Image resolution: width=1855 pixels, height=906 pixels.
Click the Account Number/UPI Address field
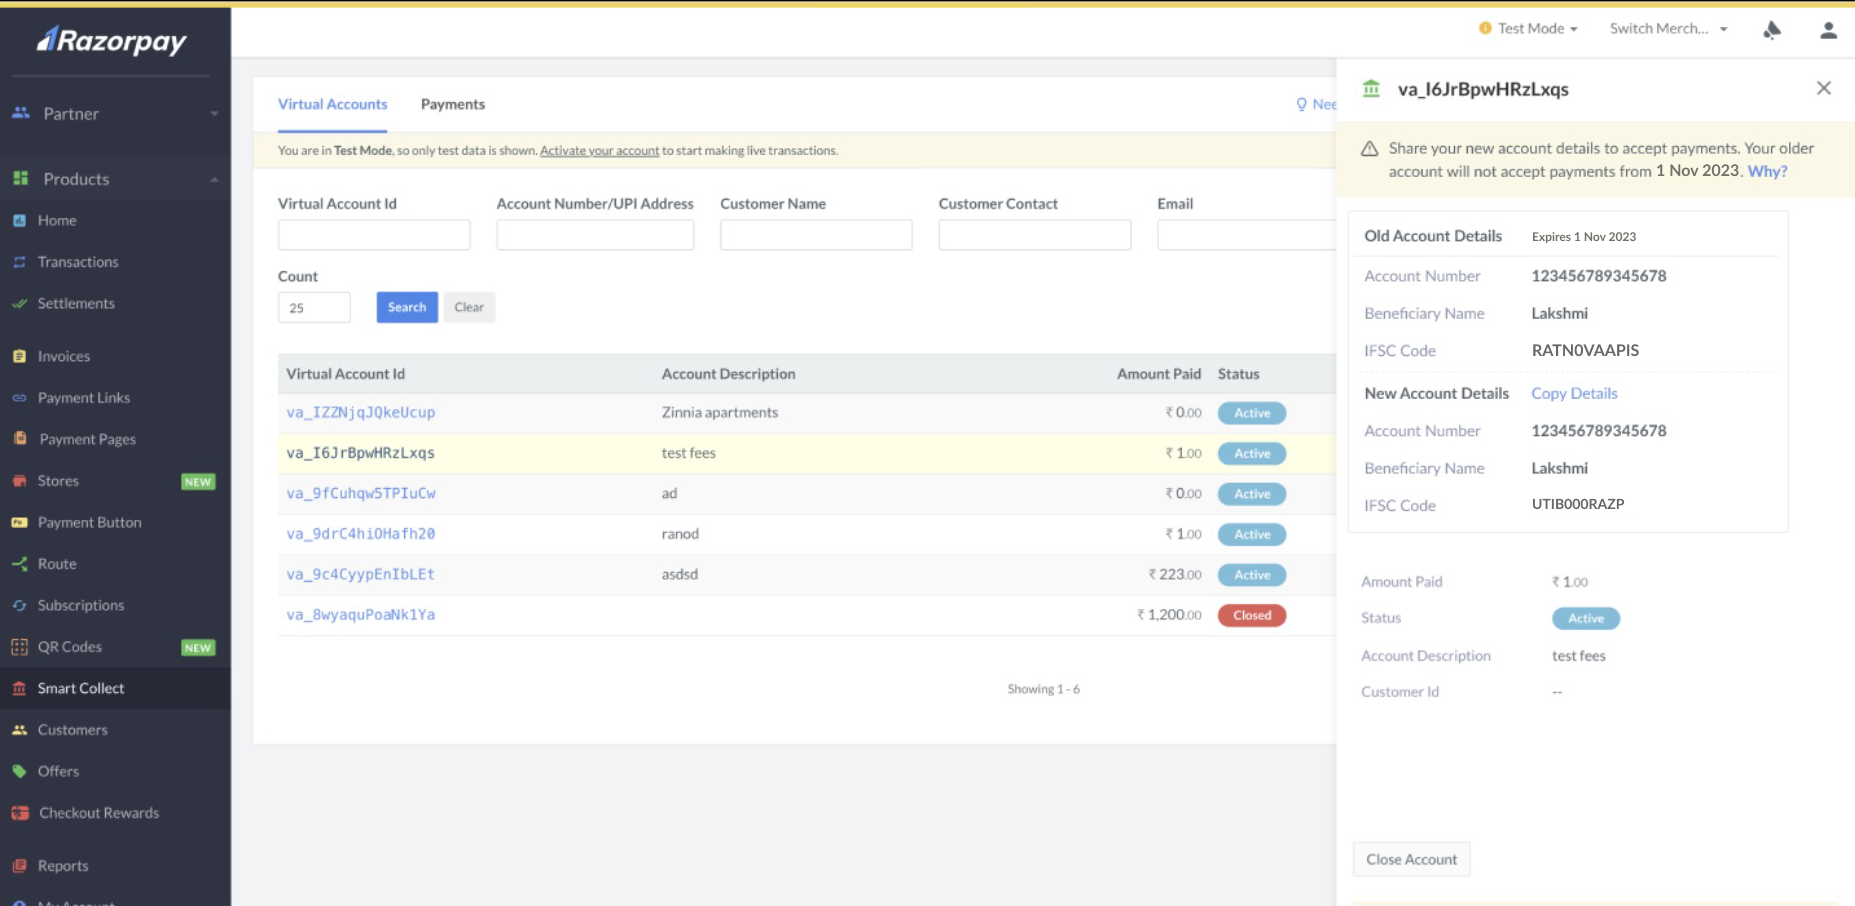(x=595, y=235)
